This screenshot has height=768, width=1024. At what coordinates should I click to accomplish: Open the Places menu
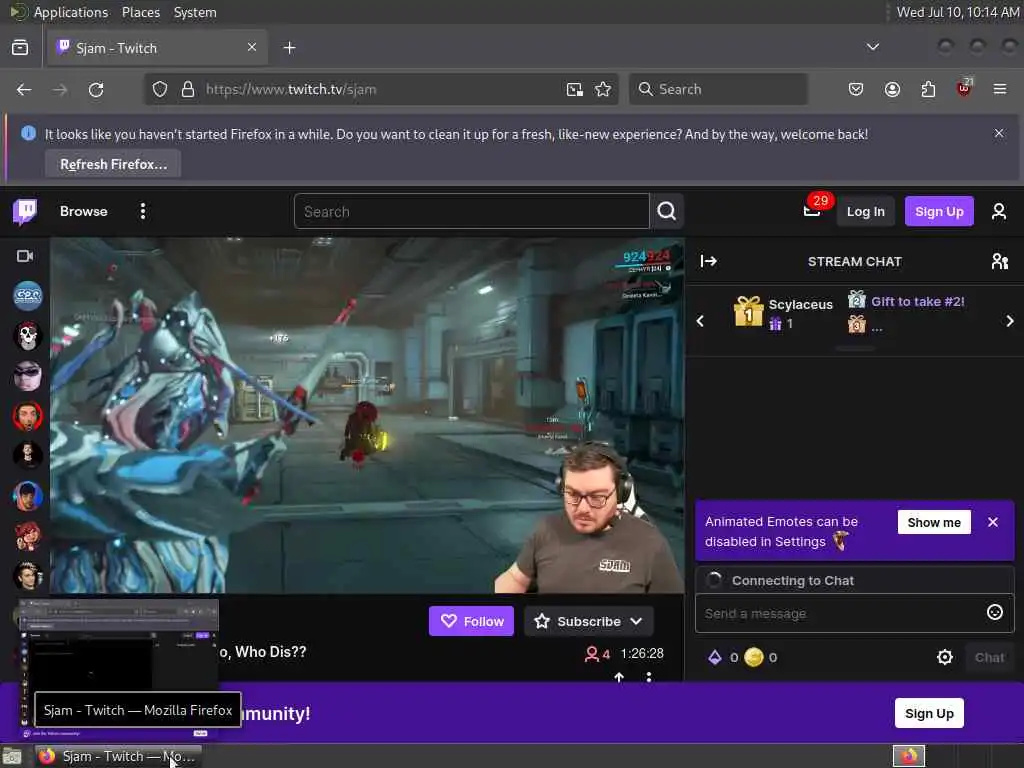pos(141,12)
